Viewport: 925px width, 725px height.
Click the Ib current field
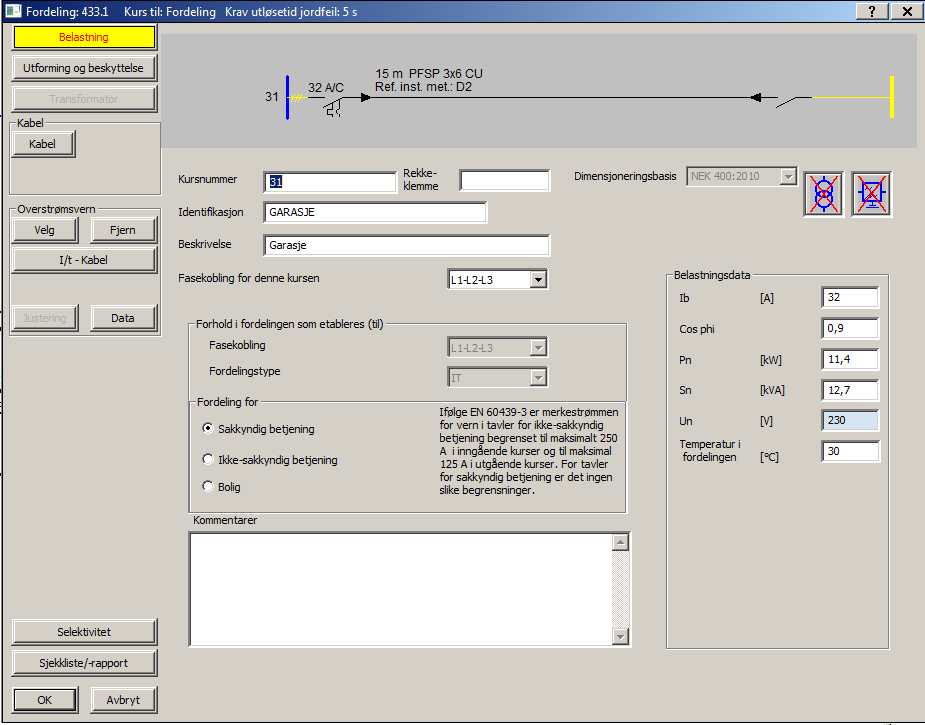[850, 297]
